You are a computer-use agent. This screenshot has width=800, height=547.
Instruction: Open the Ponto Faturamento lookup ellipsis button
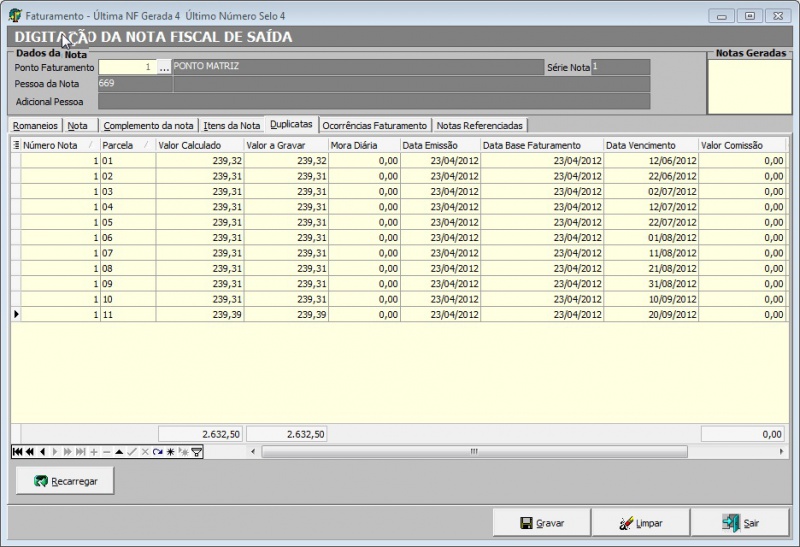pyautogui.click(x=164, y=67)
